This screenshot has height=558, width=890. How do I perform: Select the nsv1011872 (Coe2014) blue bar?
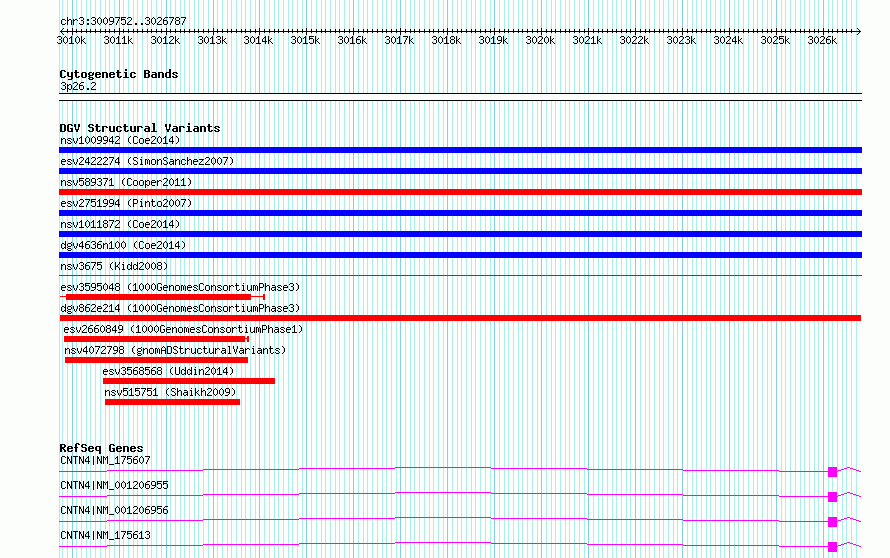click(x=460, y=234)
